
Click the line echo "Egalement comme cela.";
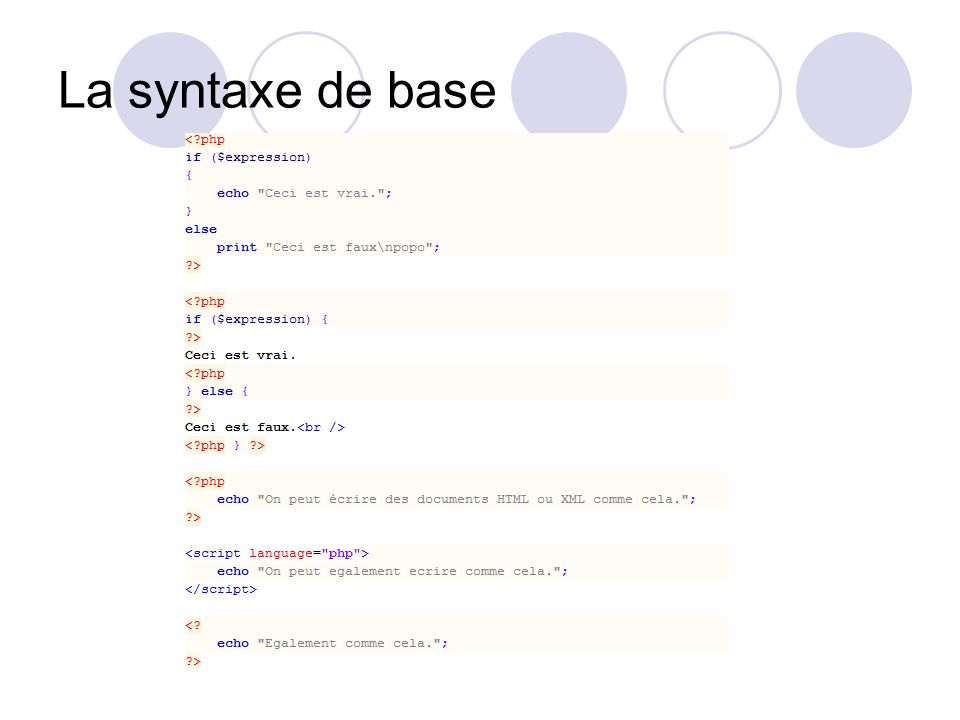(x=332, y=643)
